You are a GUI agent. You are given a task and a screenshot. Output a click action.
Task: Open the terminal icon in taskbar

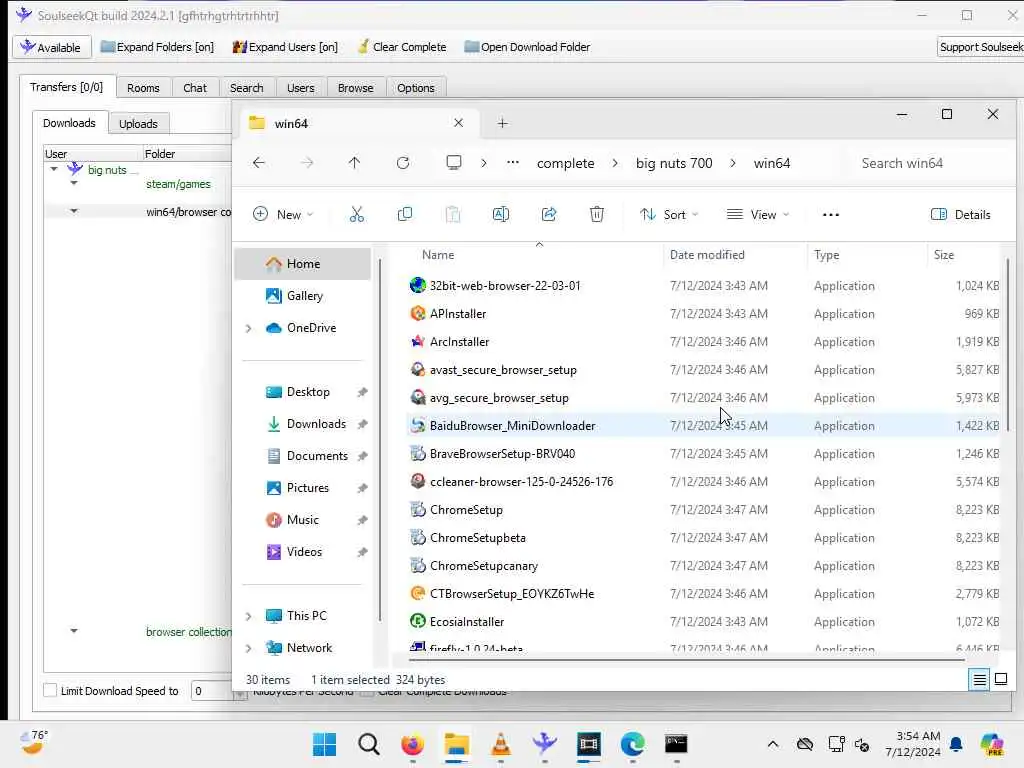(676, 744)
